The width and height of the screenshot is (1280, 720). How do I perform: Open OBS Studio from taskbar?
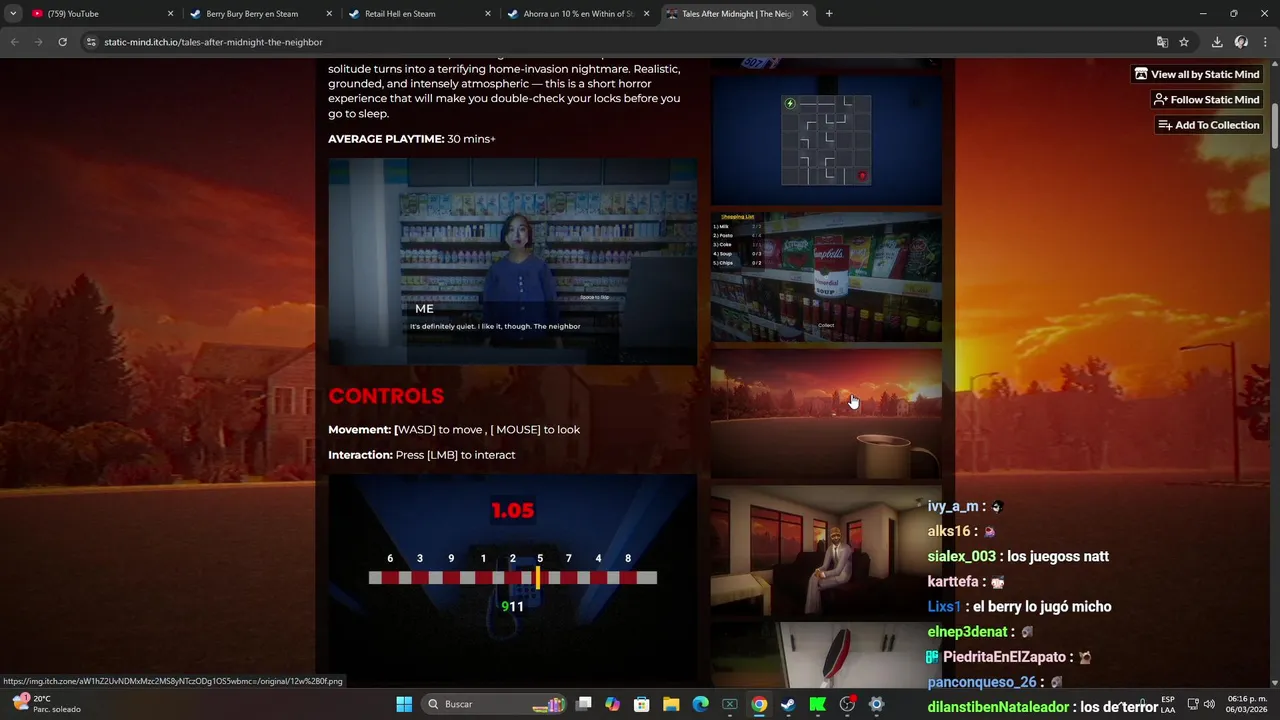pyautogui.click(x=847, y=704)
